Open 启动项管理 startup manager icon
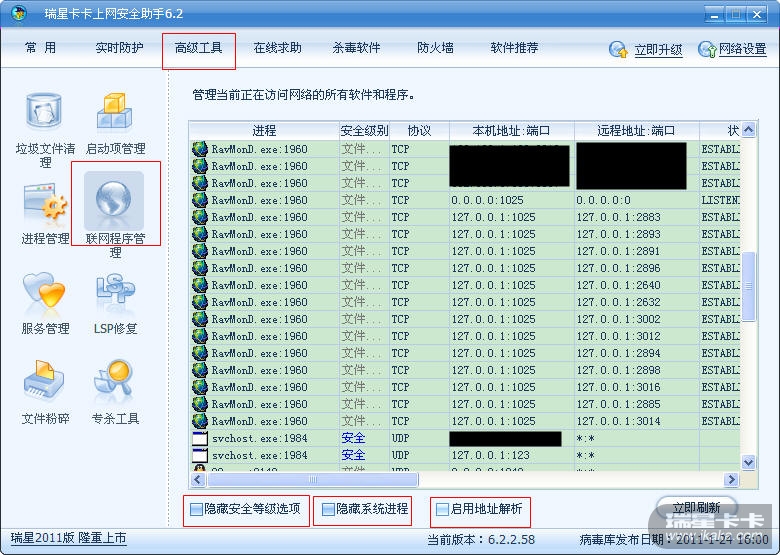Image resolution: width=780 pixels, height=555 pixels. [114, 110]
